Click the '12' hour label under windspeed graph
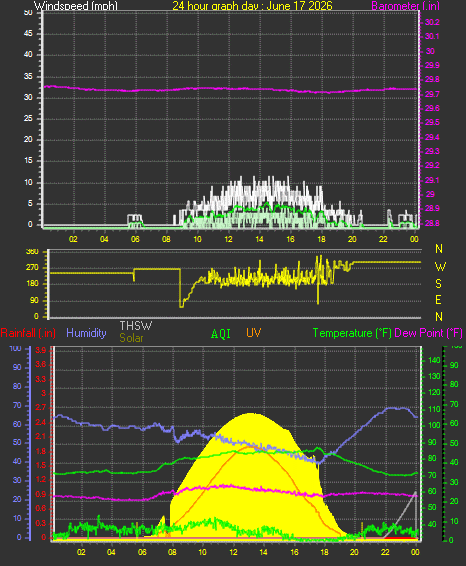This screenshot has width=466, height=566. (228, 239)
